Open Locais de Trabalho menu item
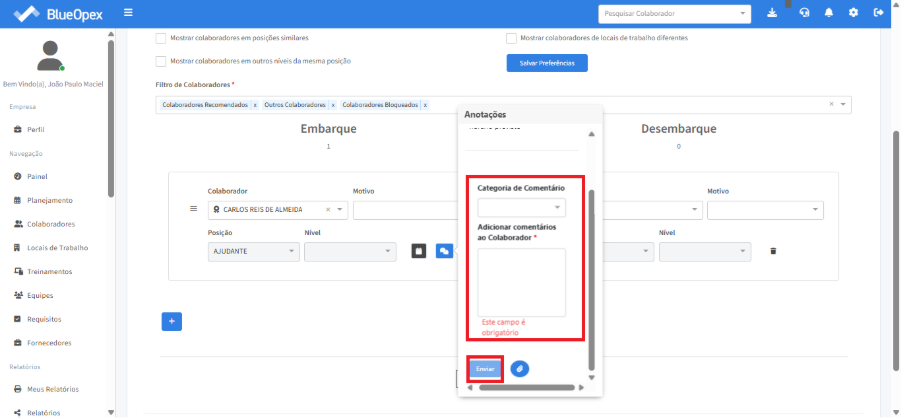 tap(57, 248)
